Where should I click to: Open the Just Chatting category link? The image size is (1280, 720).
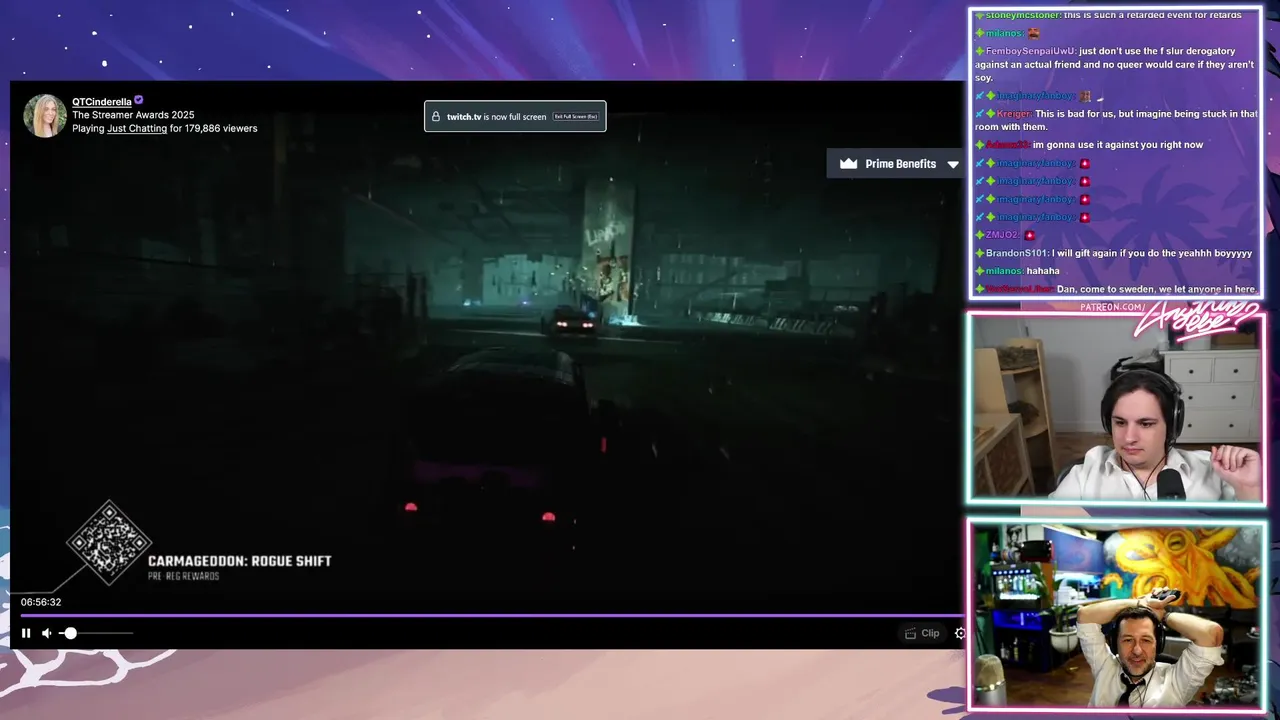click(137, 128)
